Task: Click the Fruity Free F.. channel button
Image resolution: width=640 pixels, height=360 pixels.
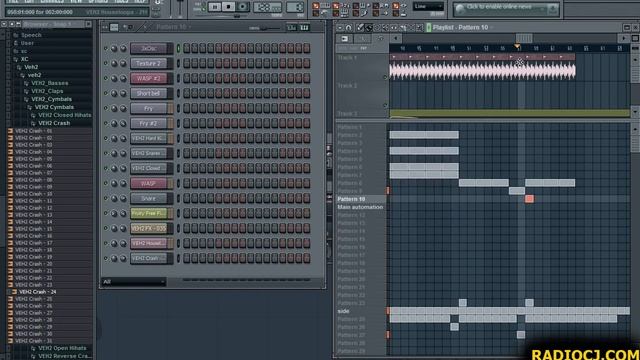Action: coord(149,213)
